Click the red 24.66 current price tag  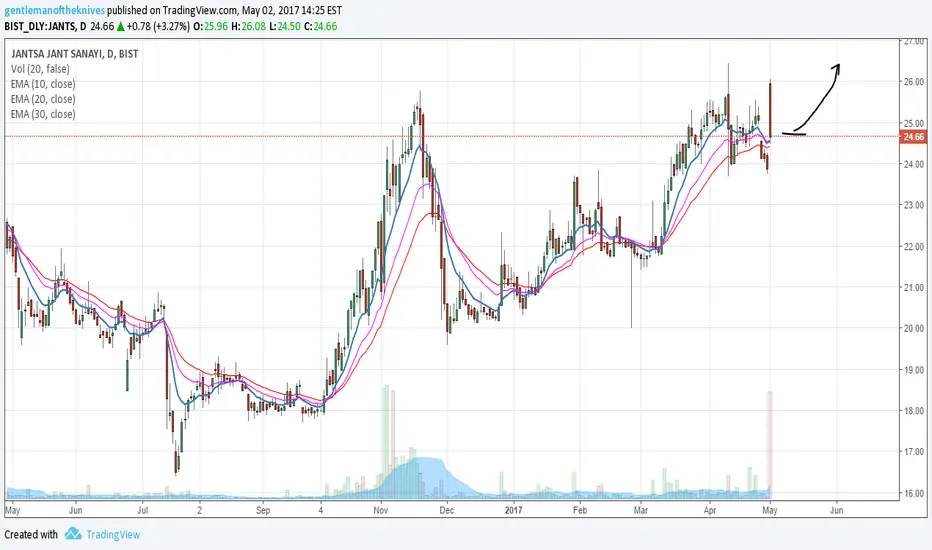914,137
